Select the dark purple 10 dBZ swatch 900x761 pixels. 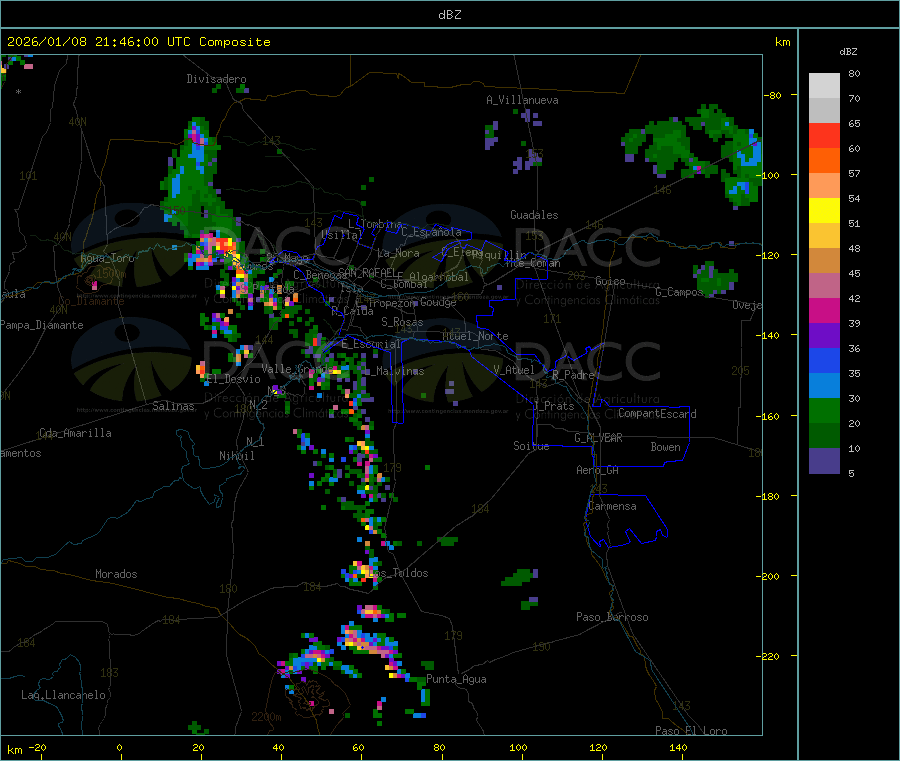[824, 461]
